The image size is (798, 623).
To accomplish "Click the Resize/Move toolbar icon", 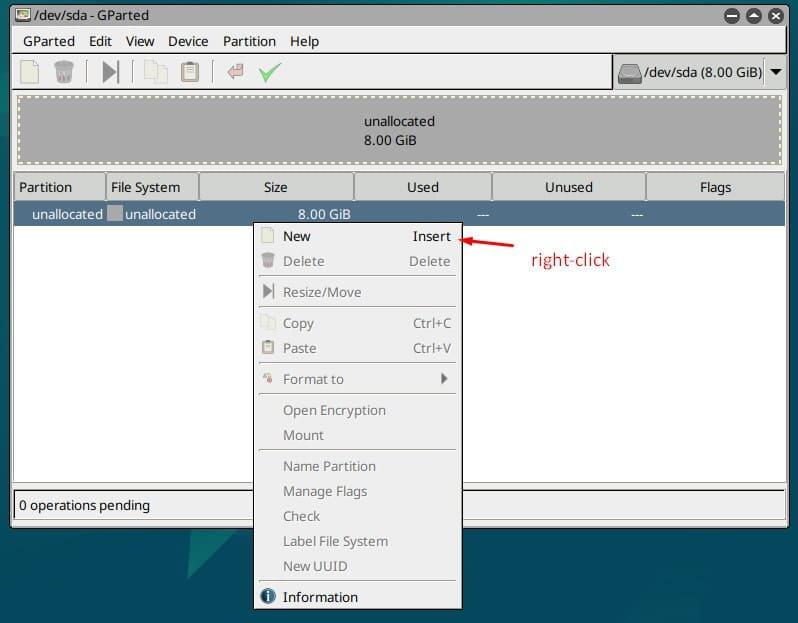I will (110, 72).
